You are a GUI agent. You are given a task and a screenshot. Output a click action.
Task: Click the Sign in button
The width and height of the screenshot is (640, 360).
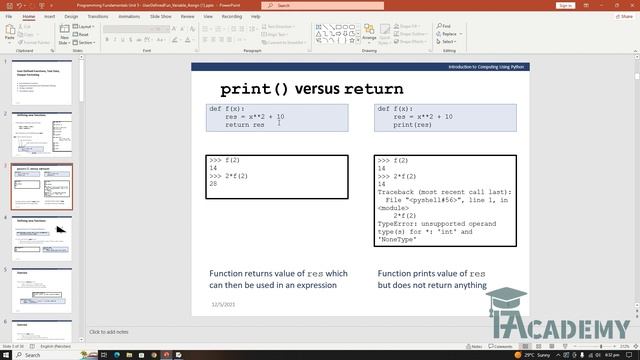coord(565,5)
